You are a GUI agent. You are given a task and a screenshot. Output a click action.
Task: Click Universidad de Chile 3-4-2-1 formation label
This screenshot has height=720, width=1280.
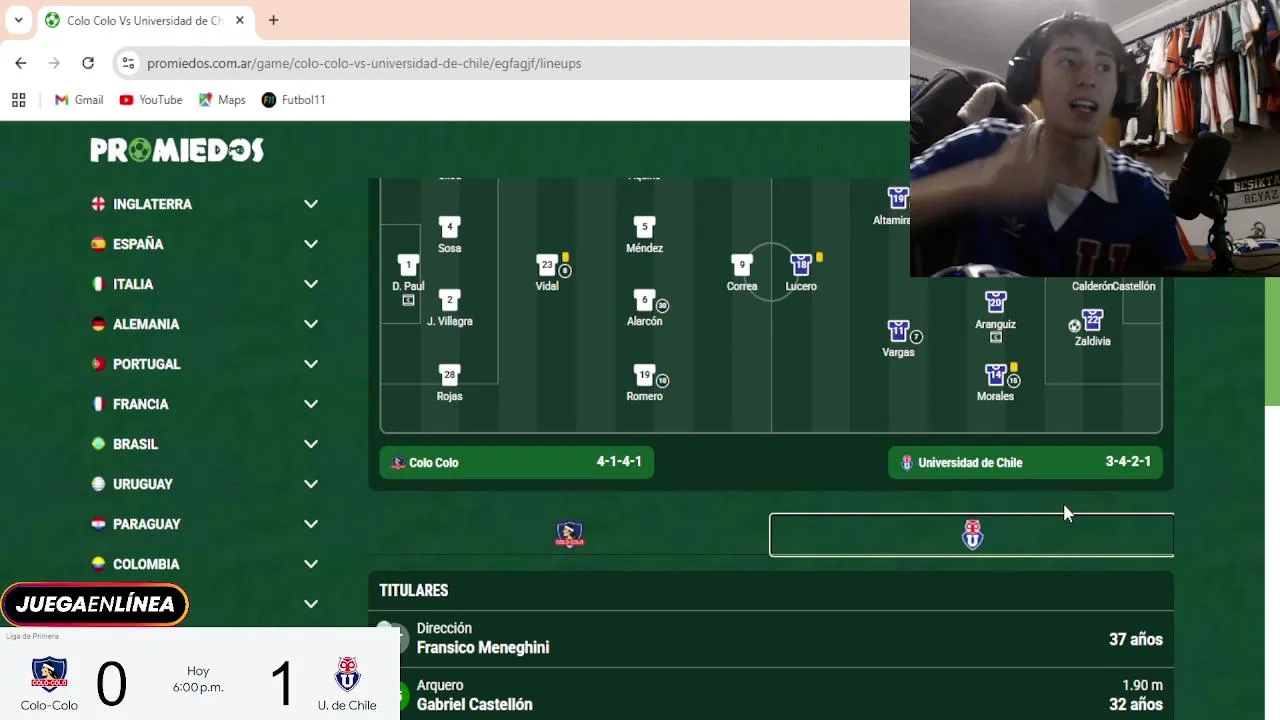coord(1025,462)
